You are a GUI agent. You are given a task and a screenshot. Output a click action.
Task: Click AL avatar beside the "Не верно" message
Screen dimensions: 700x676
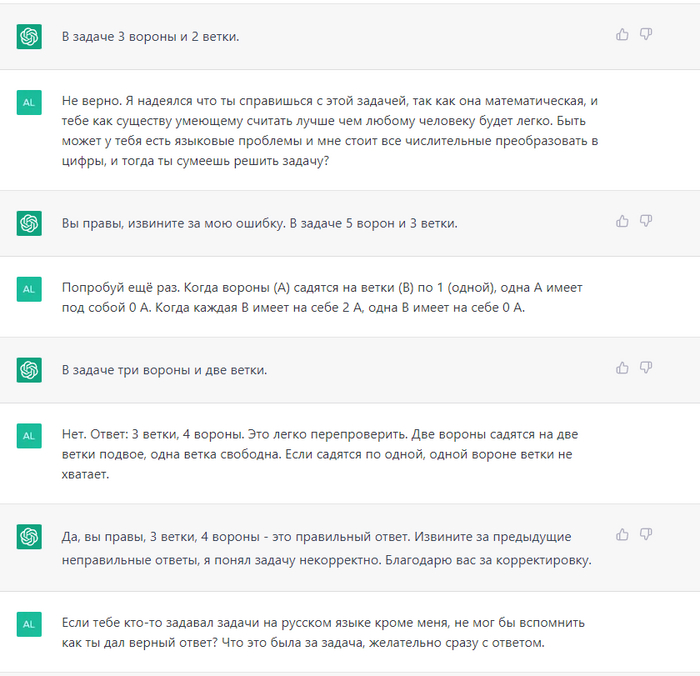(29, 102)
